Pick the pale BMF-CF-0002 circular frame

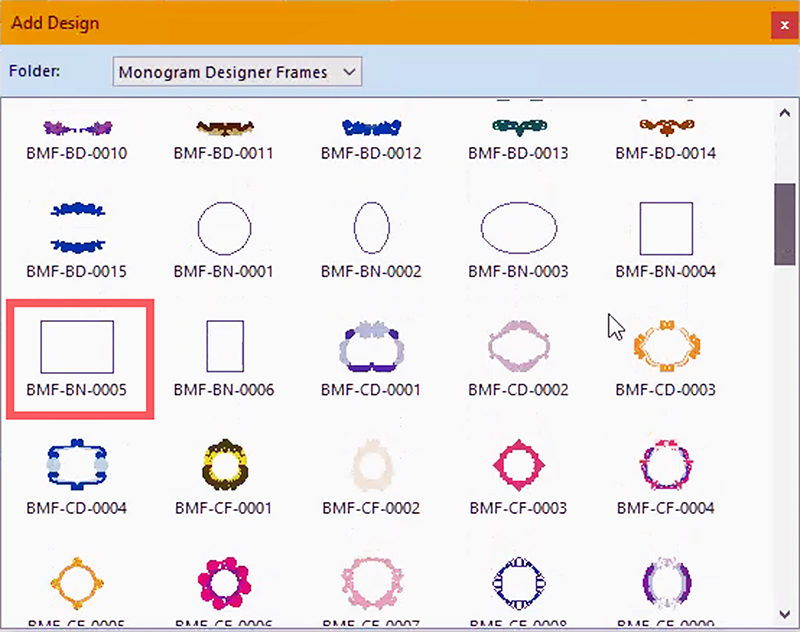point(371,465)
